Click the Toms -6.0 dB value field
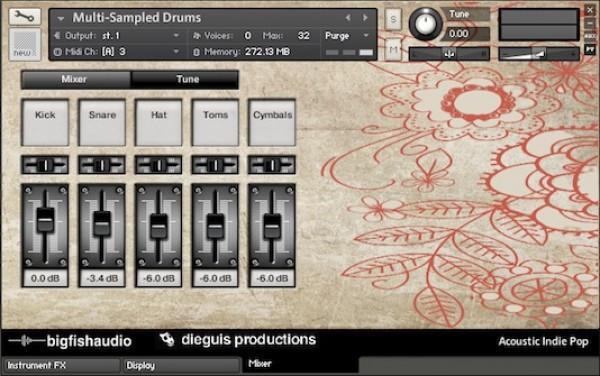The image size is (600, 376). click(x=215, y=278)
